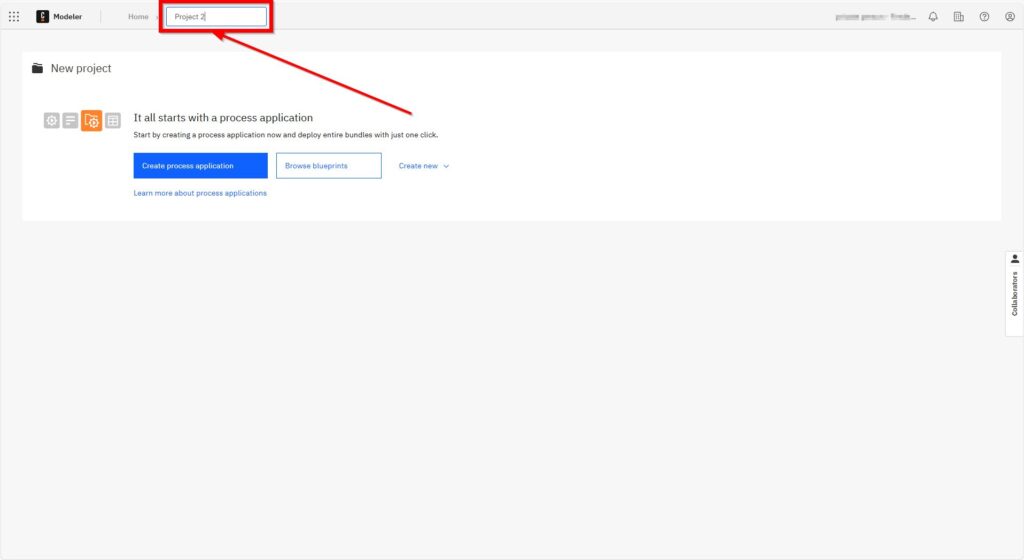Click the chevron next to Create new
Screen dimensions: 1024x560
coord(446,166)
